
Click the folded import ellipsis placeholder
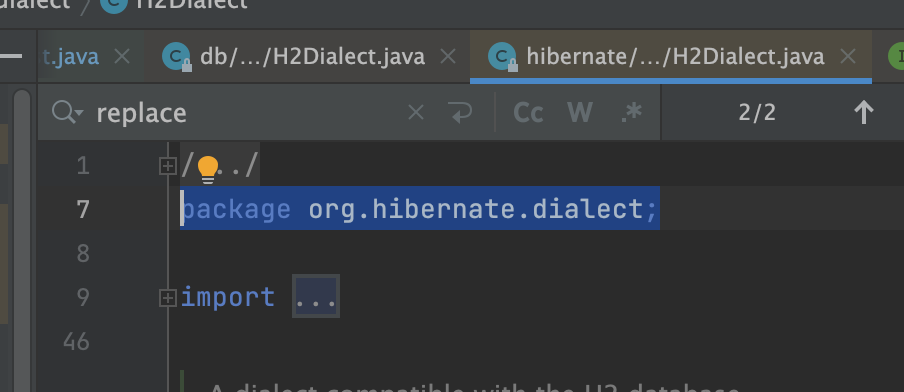[x=315, y=296]
